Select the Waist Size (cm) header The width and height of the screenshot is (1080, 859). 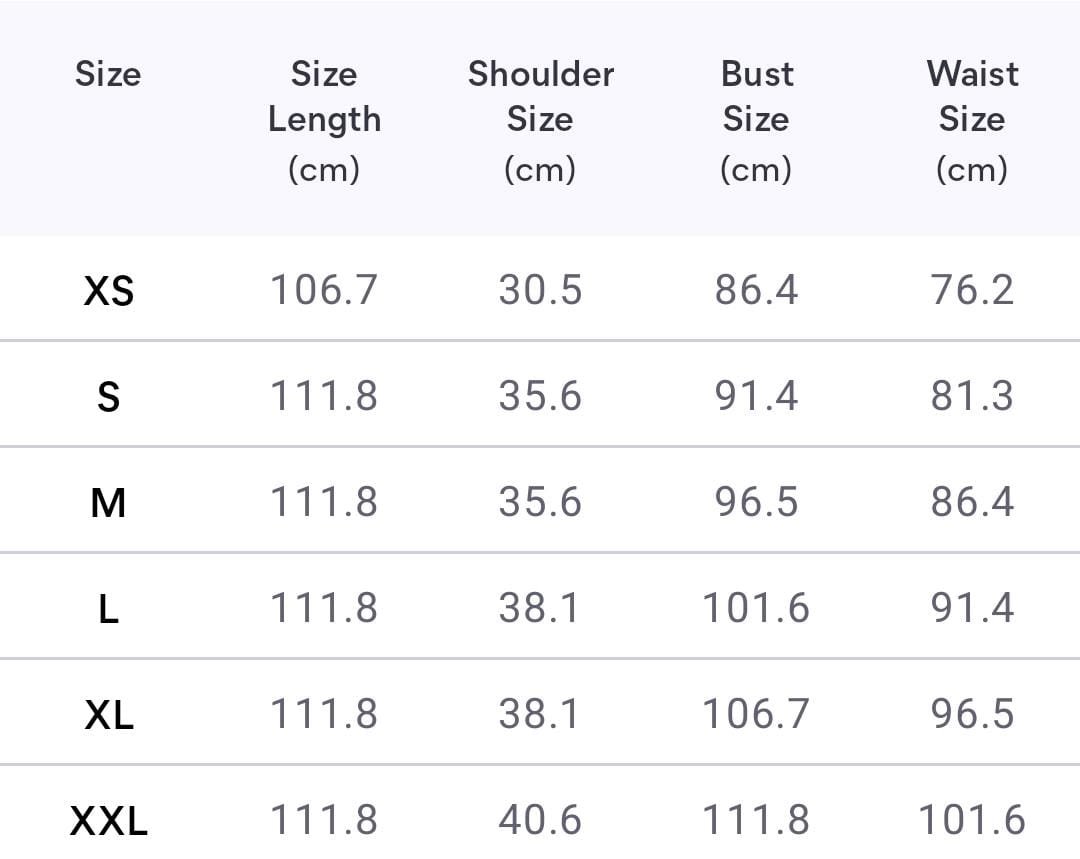coord(972,120)
